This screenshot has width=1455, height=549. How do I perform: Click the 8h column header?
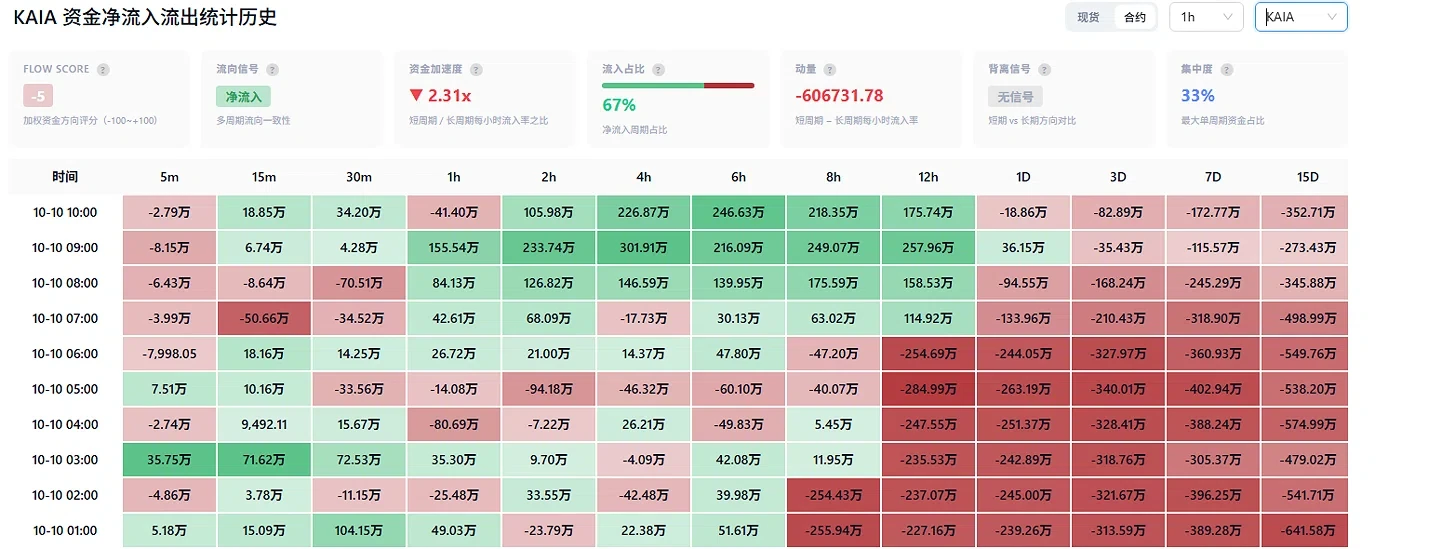pos(833,177)
